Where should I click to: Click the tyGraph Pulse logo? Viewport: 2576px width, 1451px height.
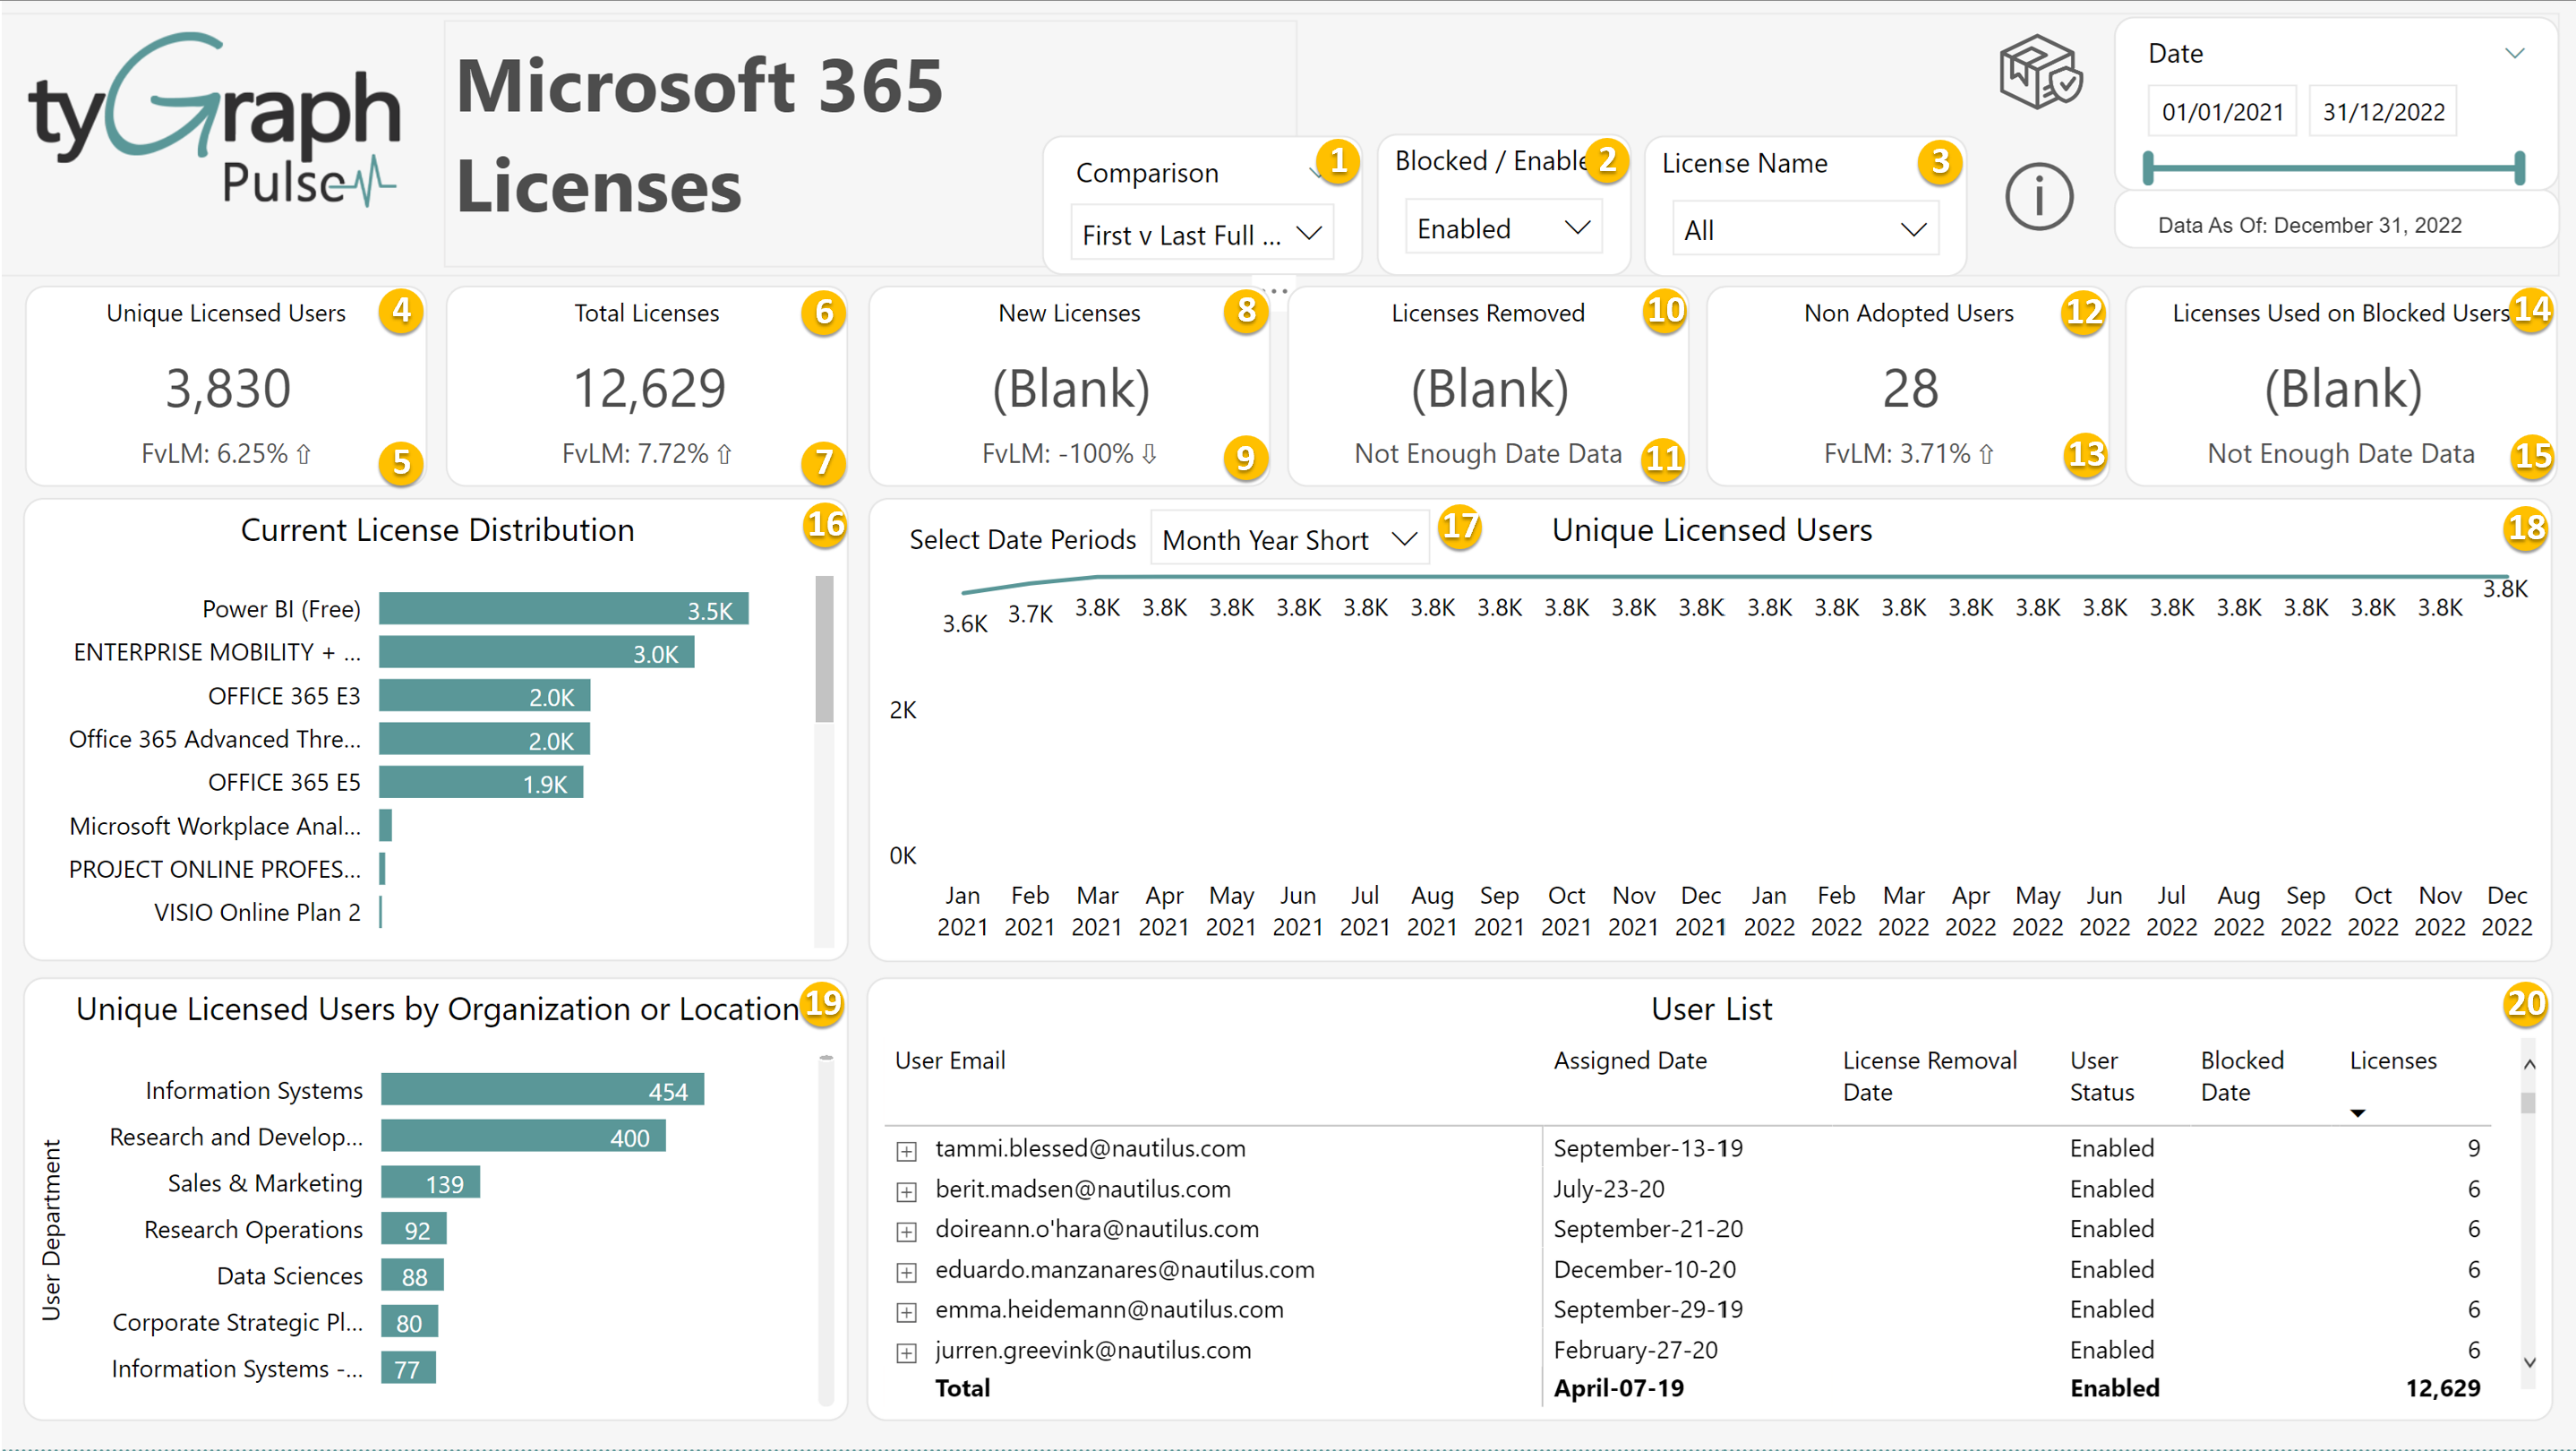click(214, 120)
